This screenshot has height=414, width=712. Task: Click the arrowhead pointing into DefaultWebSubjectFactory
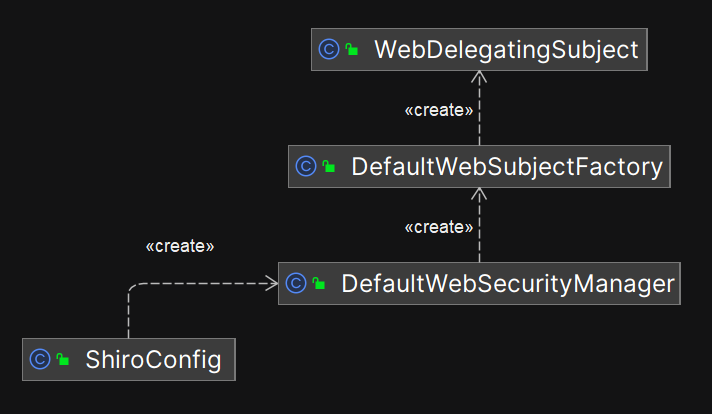[479, 194]
